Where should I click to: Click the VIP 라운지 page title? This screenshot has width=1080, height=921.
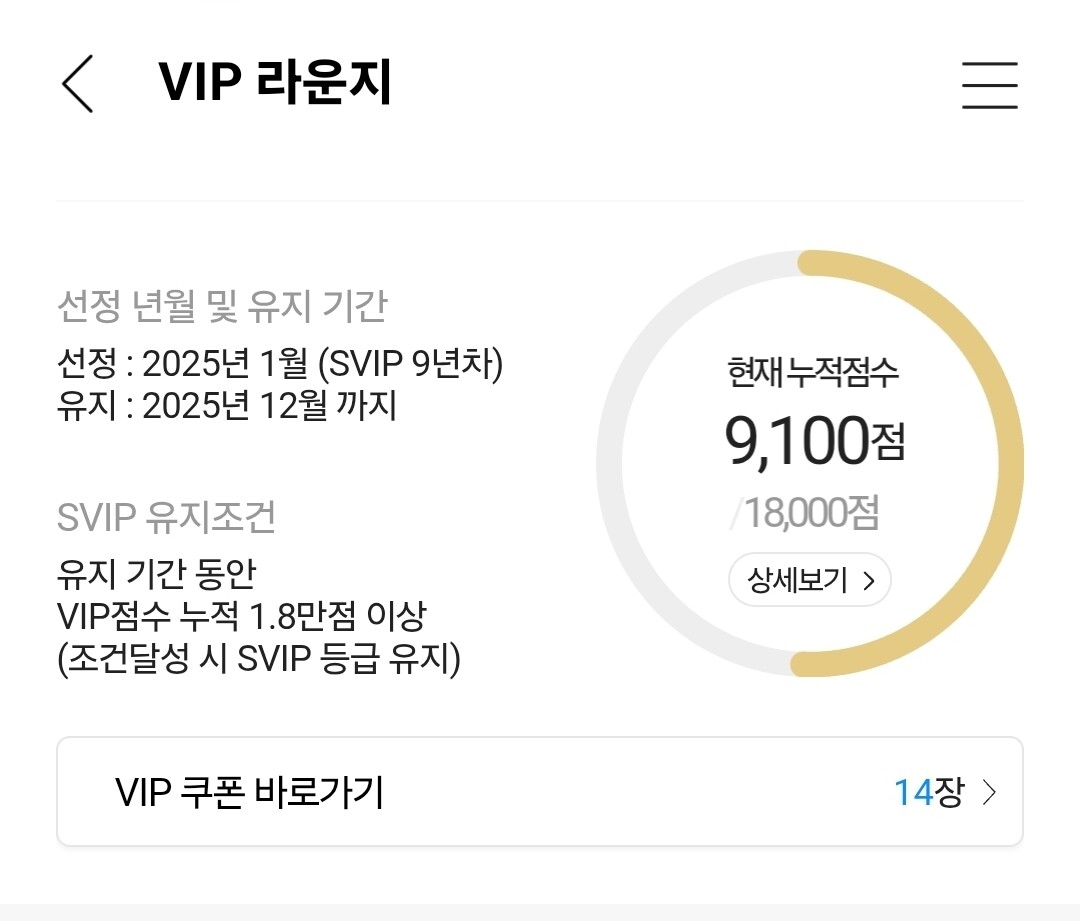point(275,84)
